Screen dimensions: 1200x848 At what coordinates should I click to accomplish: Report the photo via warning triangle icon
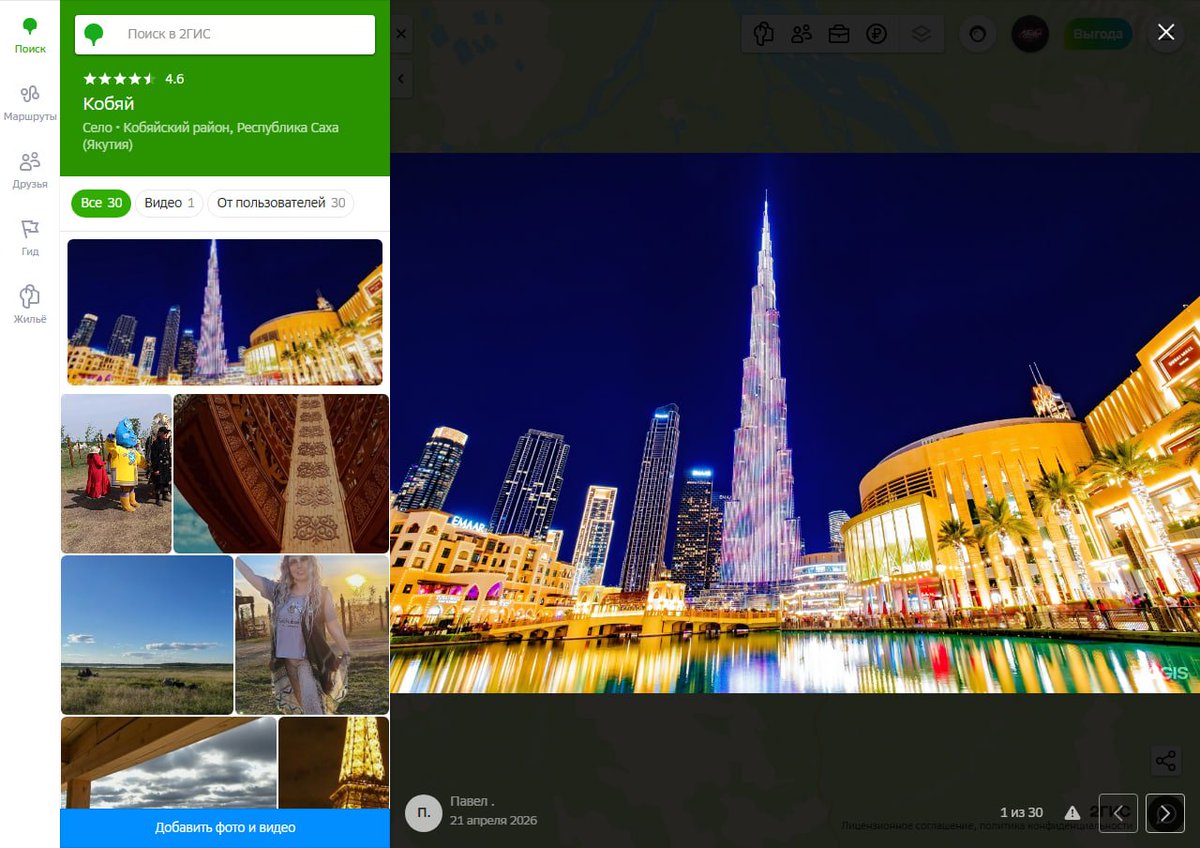(1072, 813)
